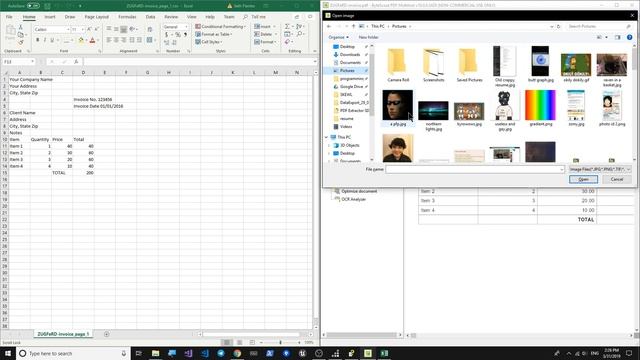Click the Accounting dollar format icon
The image size is (640, 360).
pos(167,35)
